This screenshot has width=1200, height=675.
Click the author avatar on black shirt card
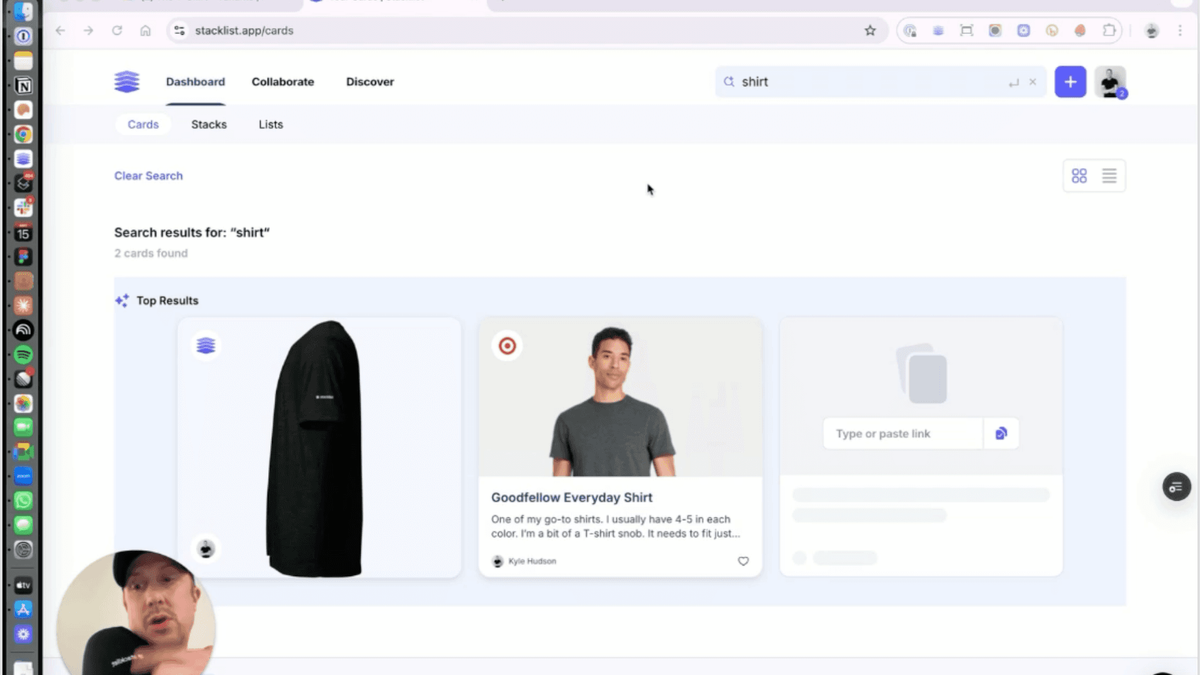[206, 549]
